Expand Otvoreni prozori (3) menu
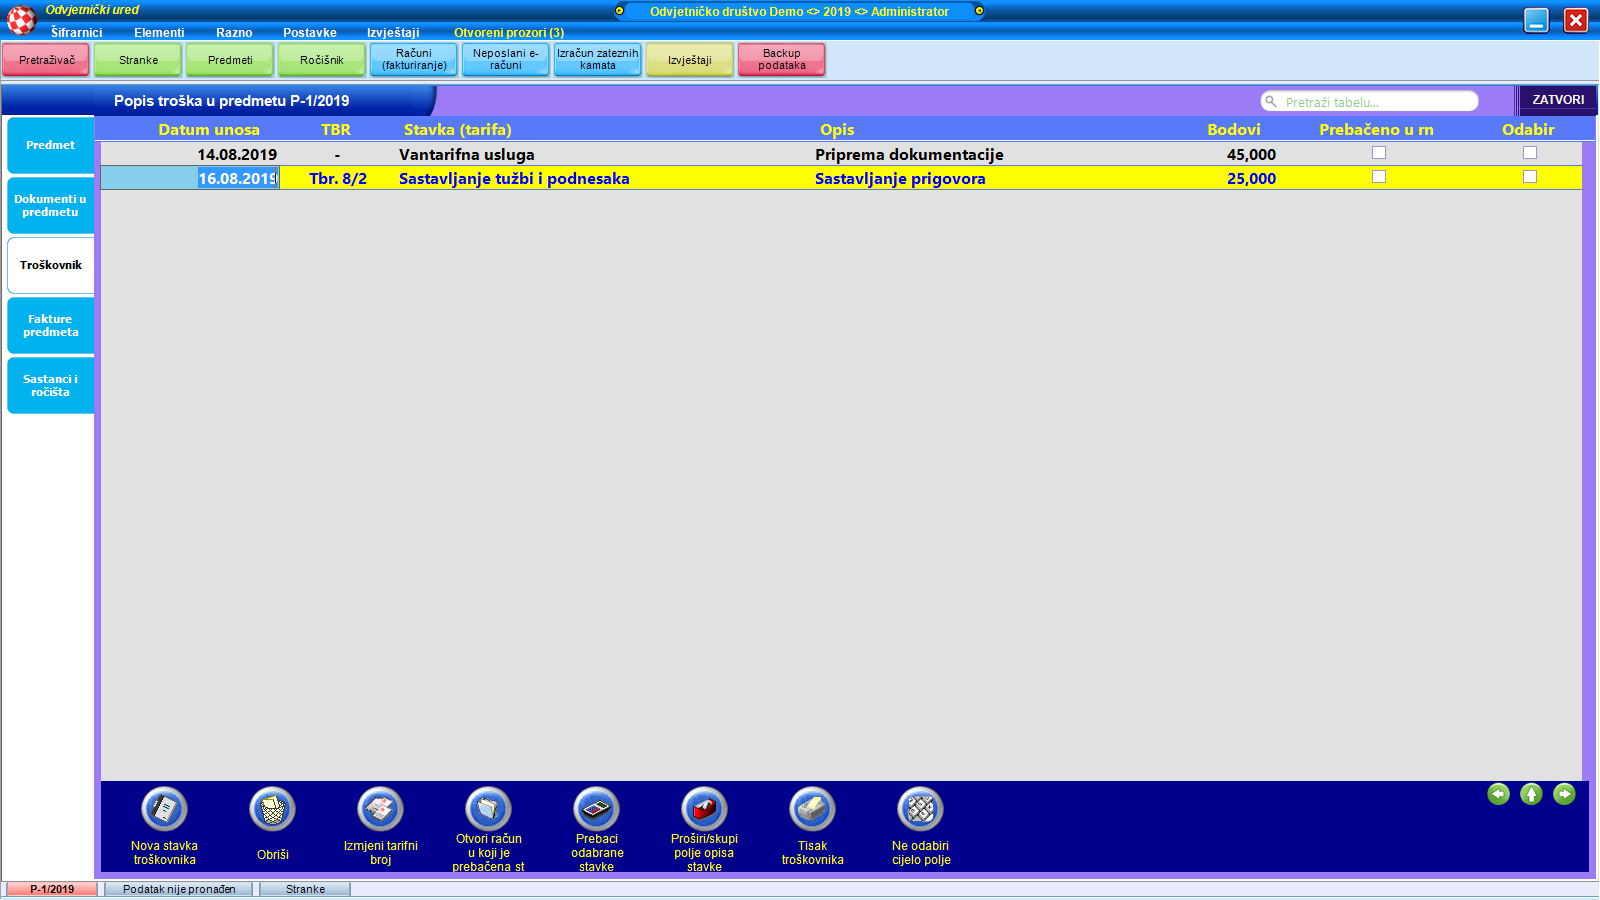The image size is (1600, 900). [x=509, y=33]
